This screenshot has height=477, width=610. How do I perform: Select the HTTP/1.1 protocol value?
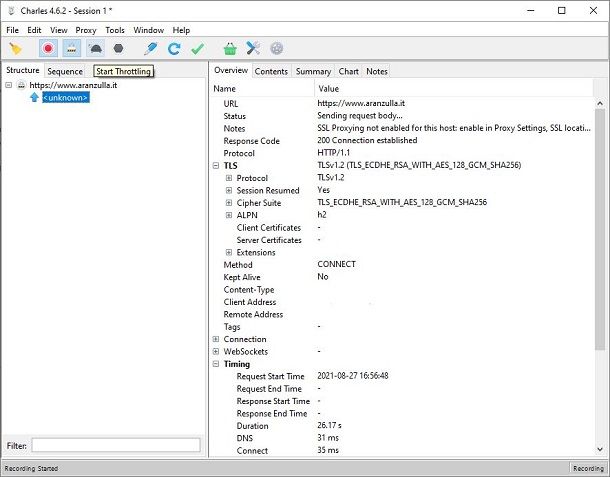coord(333,153)
